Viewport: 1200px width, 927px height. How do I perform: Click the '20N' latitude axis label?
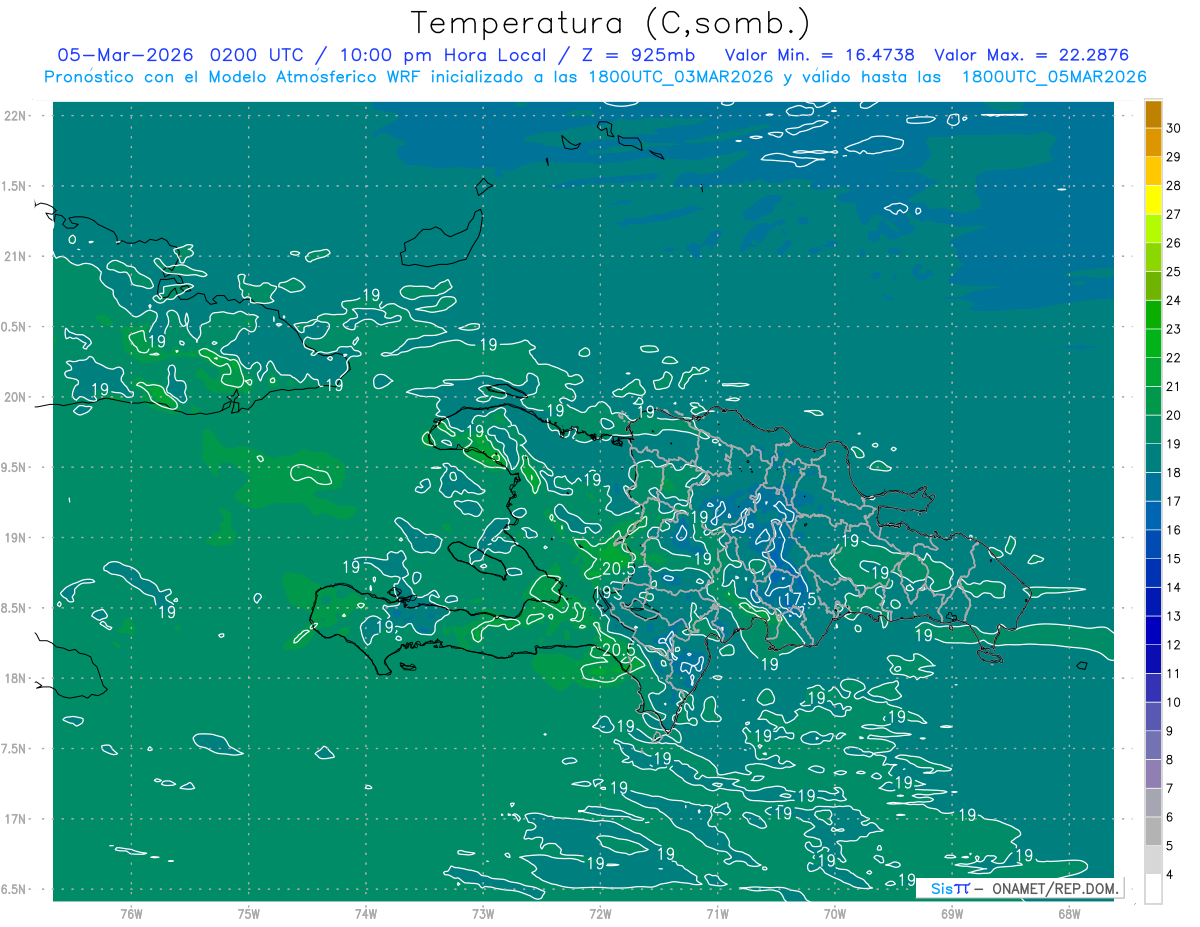pos(16,398)
